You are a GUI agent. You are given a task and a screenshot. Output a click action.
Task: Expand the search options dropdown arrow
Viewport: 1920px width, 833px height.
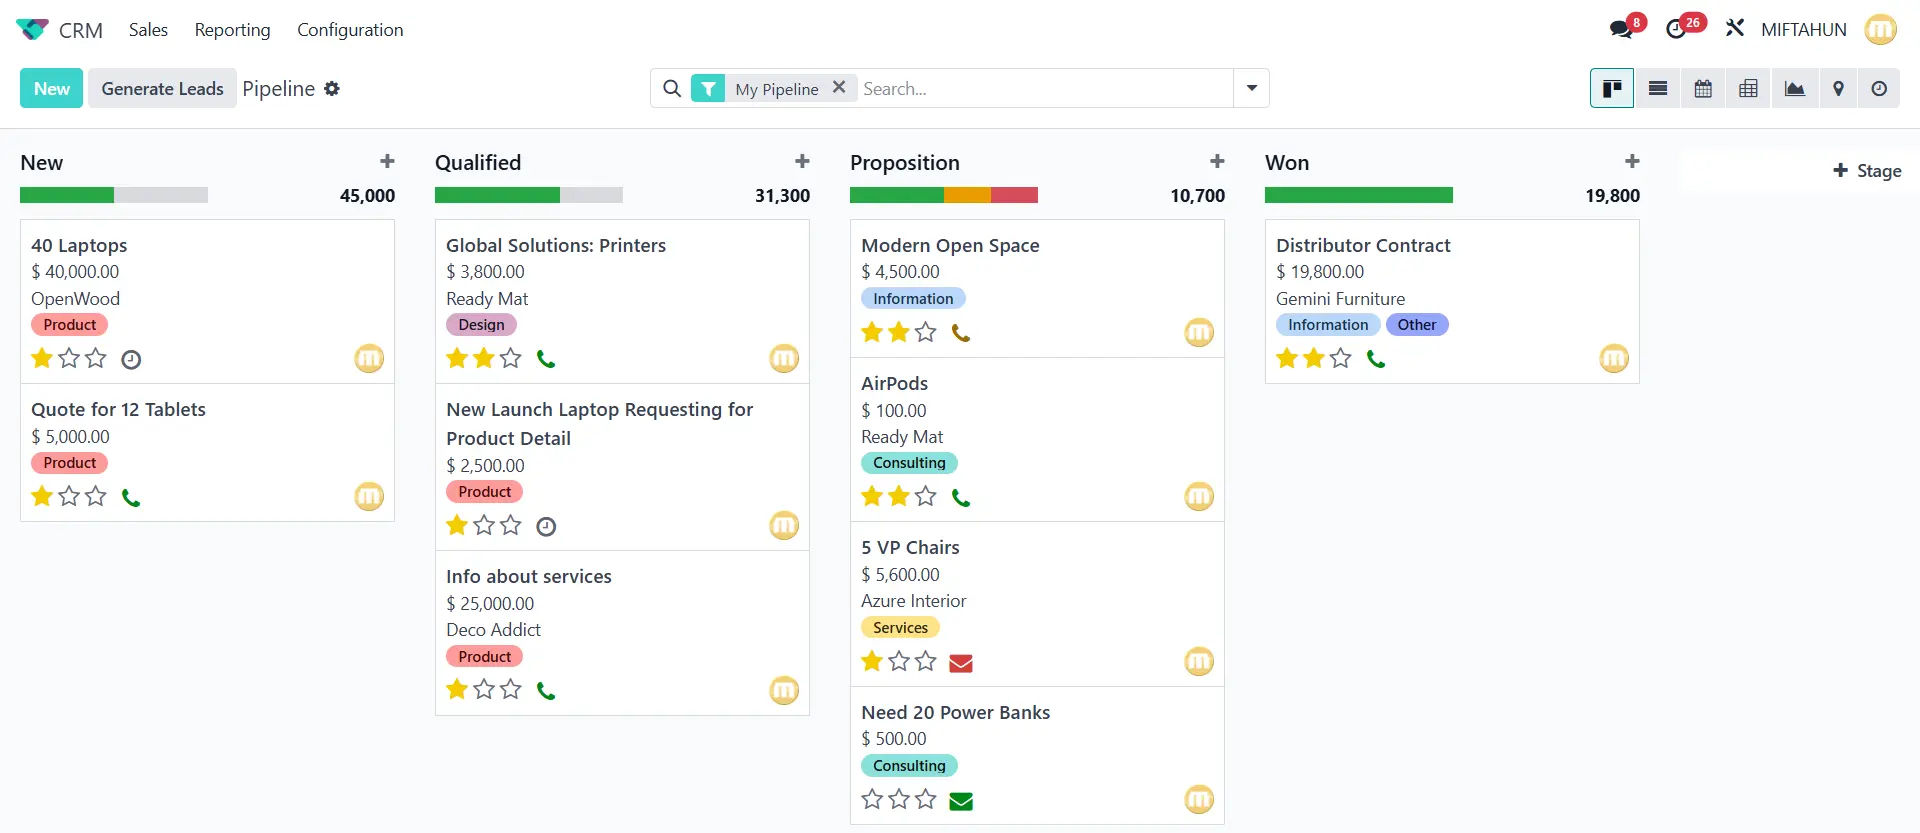(x=1251, y=88)
